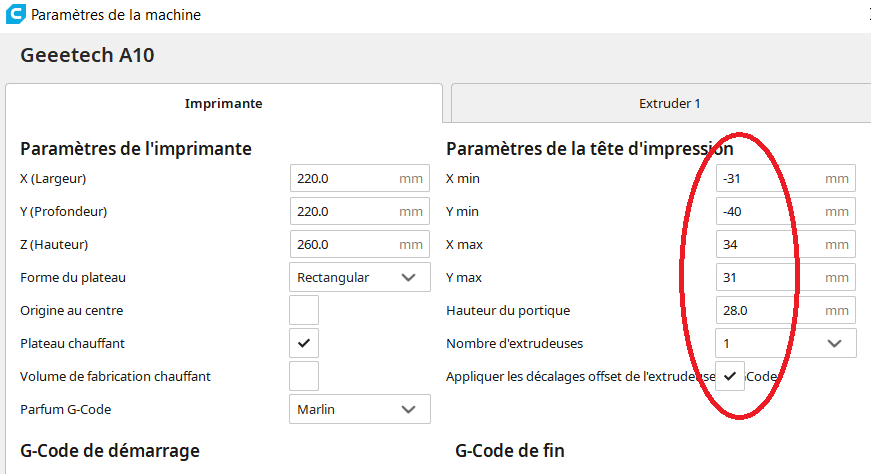Click the Geeetech A10 printer name heading
Viewport: 871px width, 474px height.
pos(87,55)
